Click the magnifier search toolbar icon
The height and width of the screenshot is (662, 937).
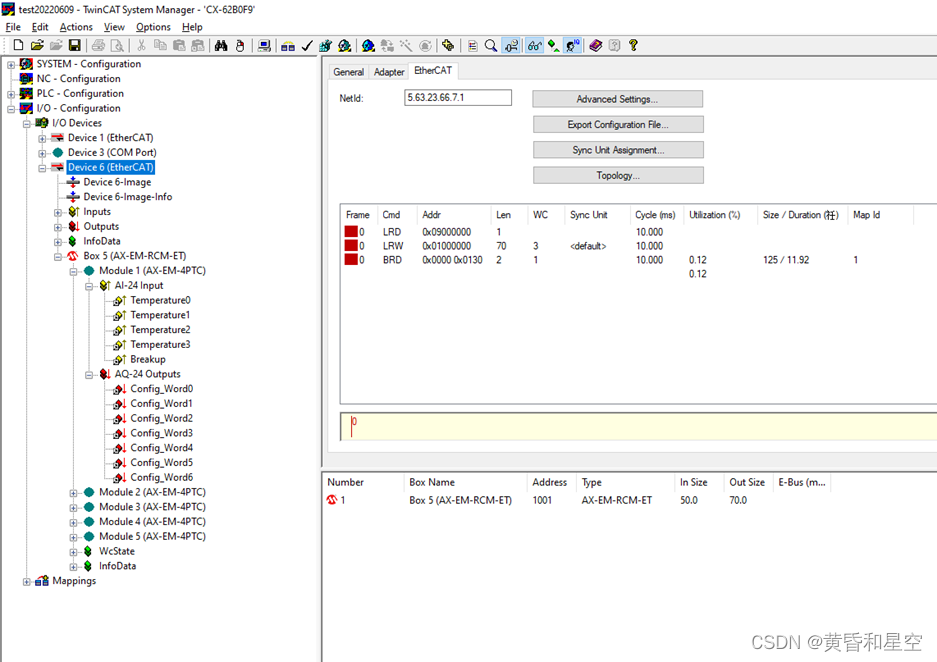(x=491, y=45)
